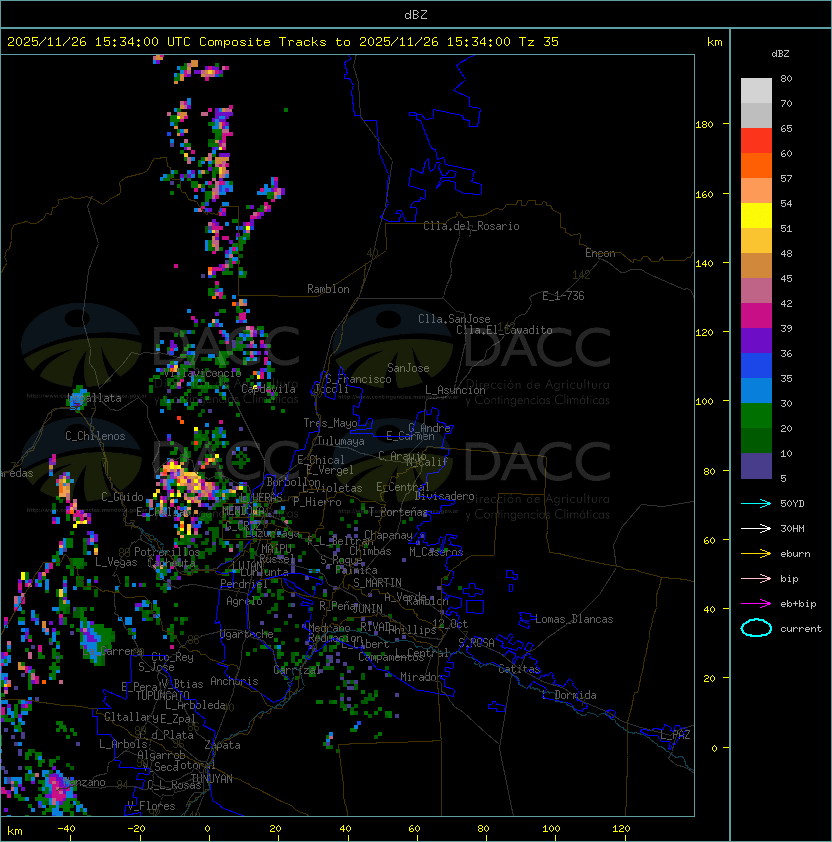Click the 'Ramblon' map label
832x842 pixels.
pos(328,289)
